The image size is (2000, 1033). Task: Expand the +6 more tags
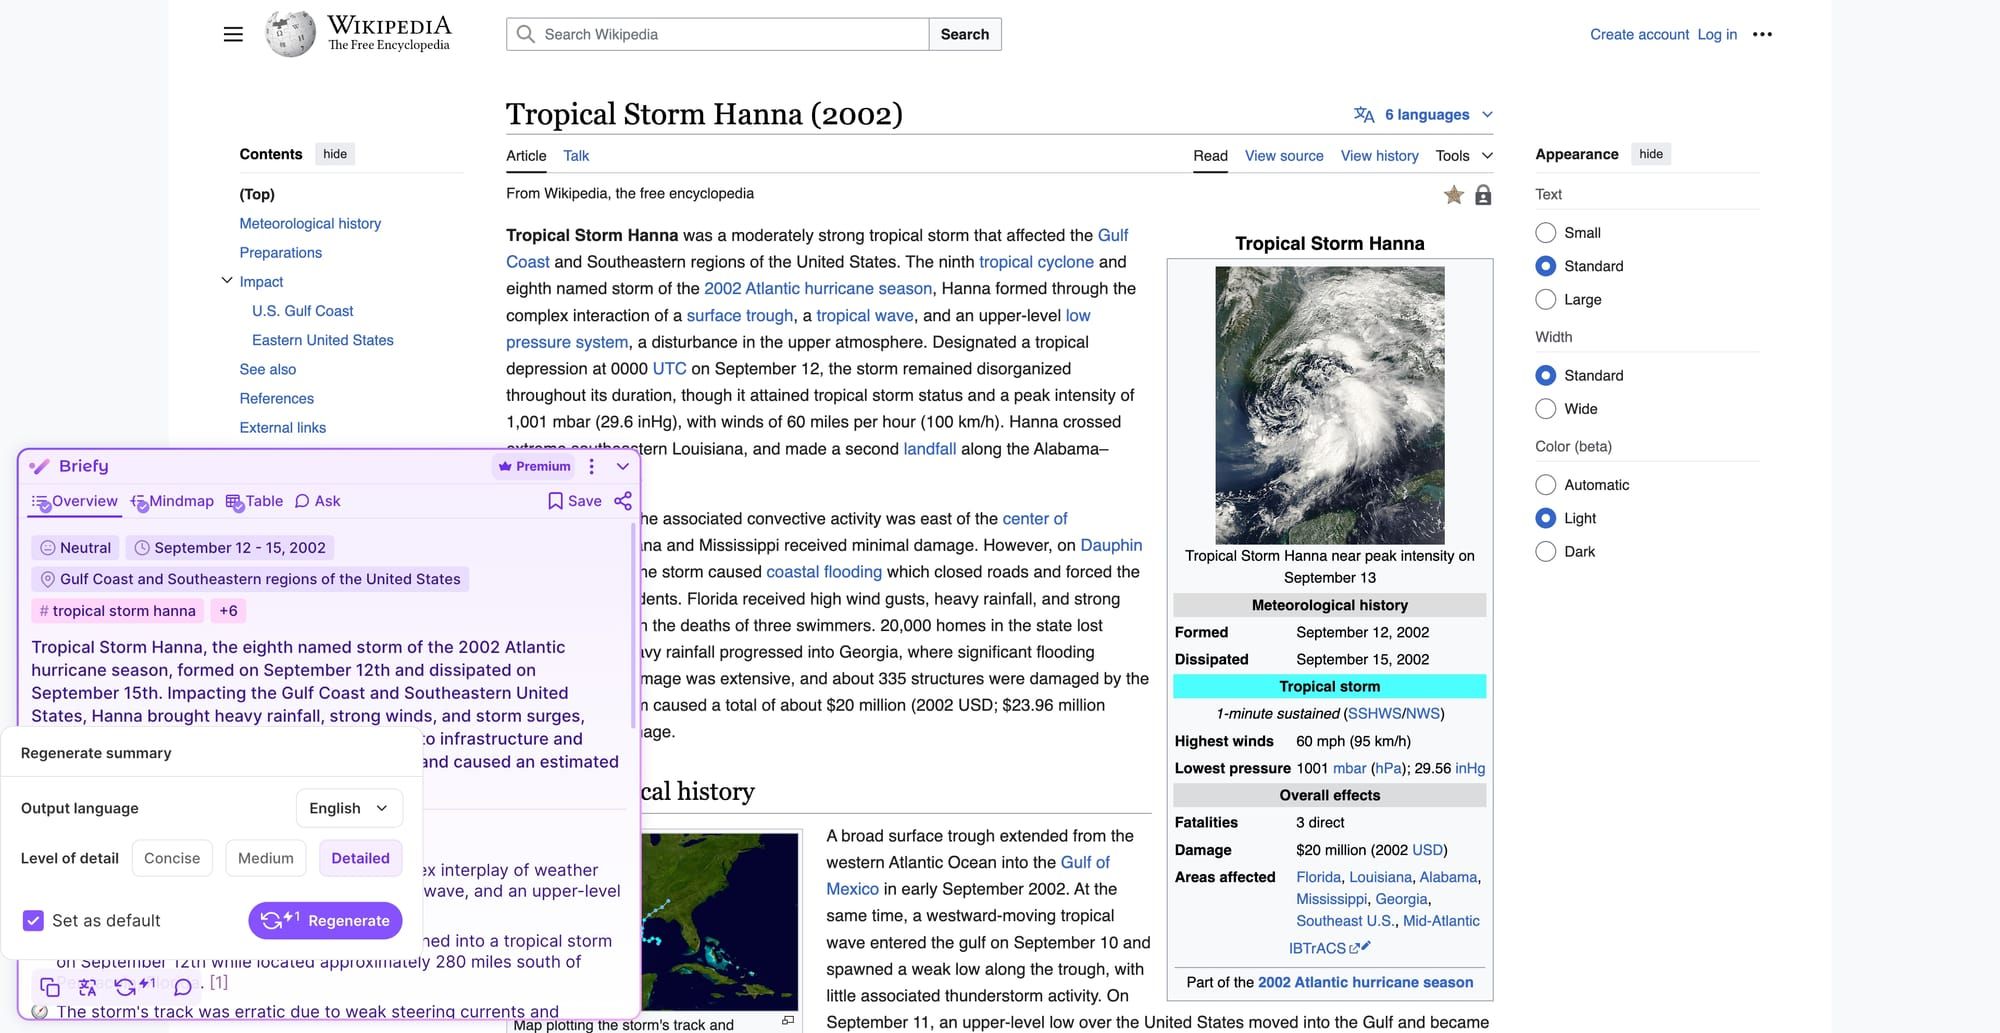click(229, 611)
